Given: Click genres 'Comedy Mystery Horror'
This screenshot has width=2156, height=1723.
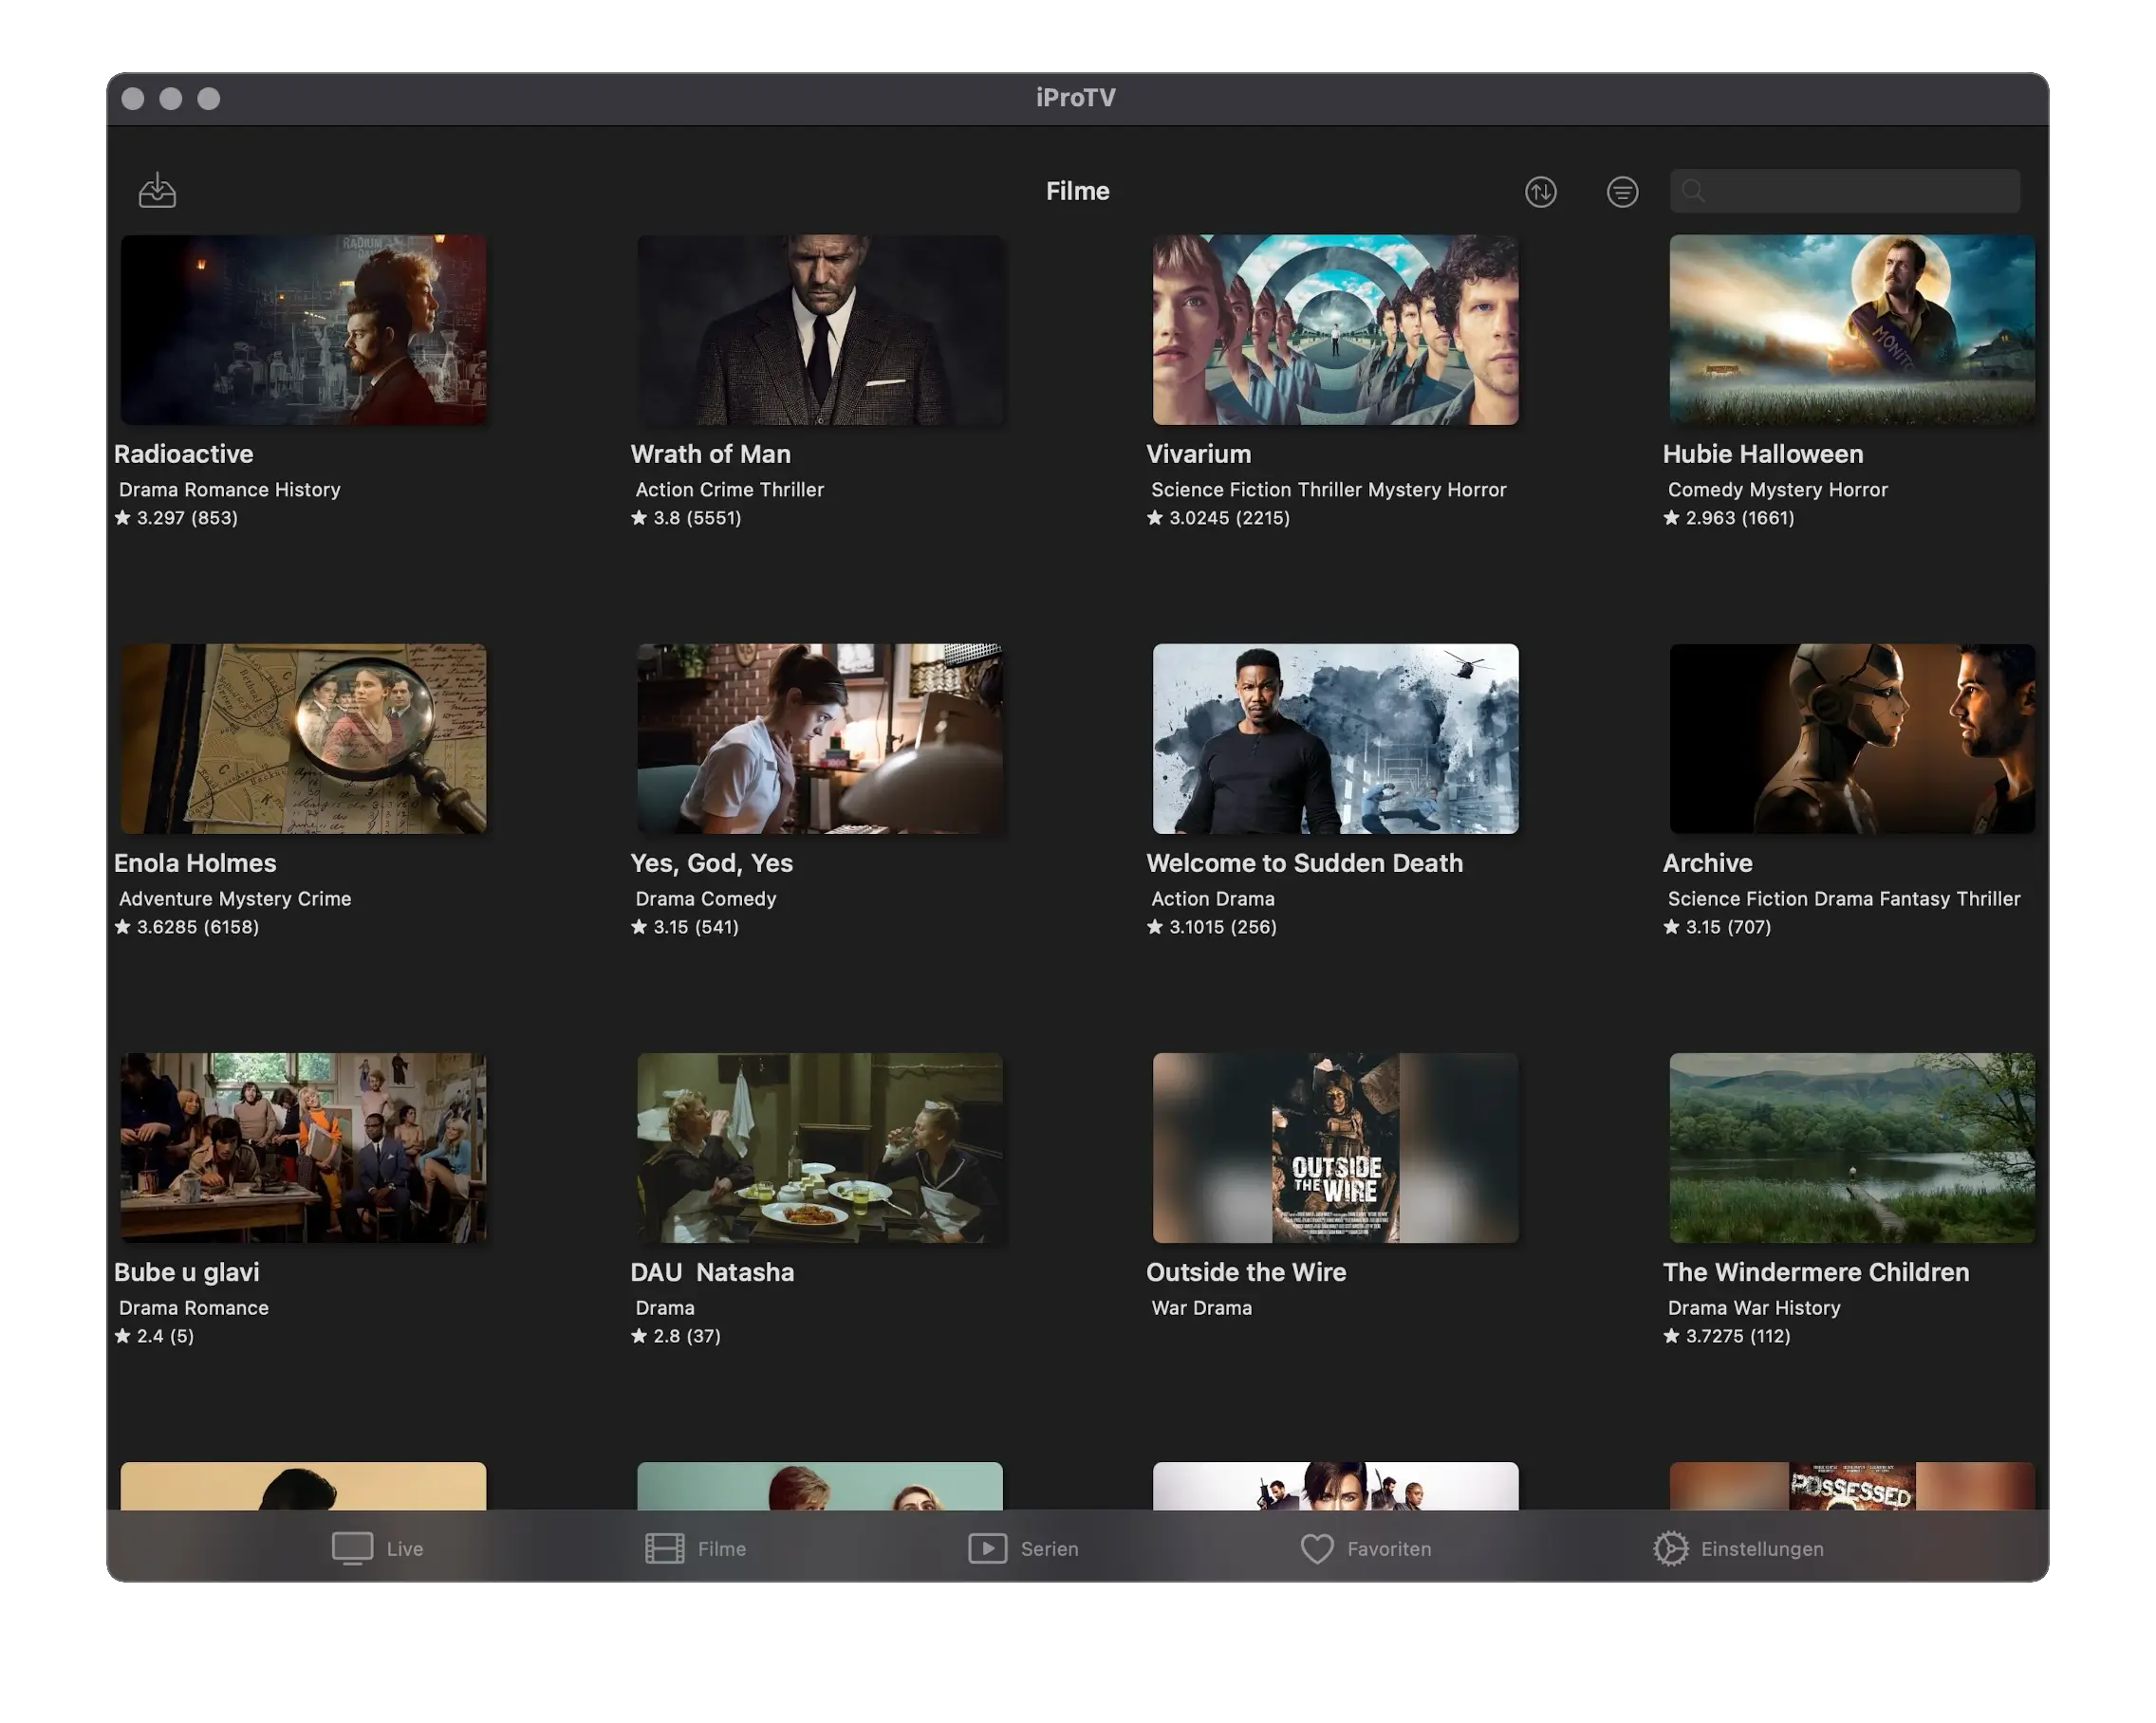Looking at the screenshot, I should 1778,490.
